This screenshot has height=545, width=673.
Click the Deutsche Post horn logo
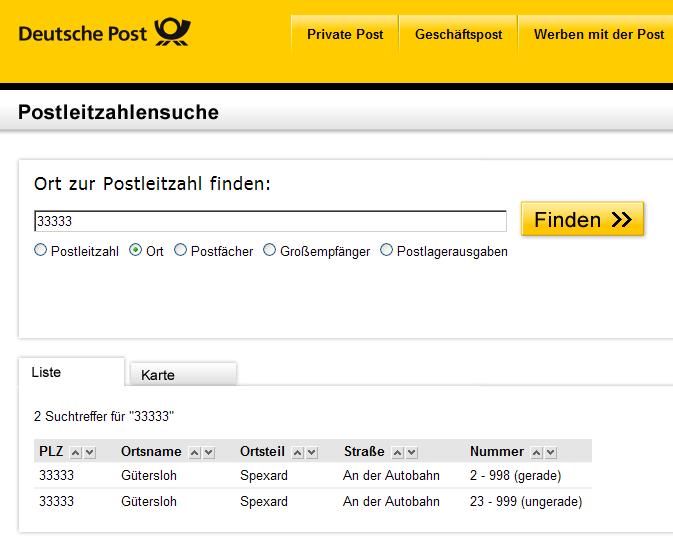point(172,33)
